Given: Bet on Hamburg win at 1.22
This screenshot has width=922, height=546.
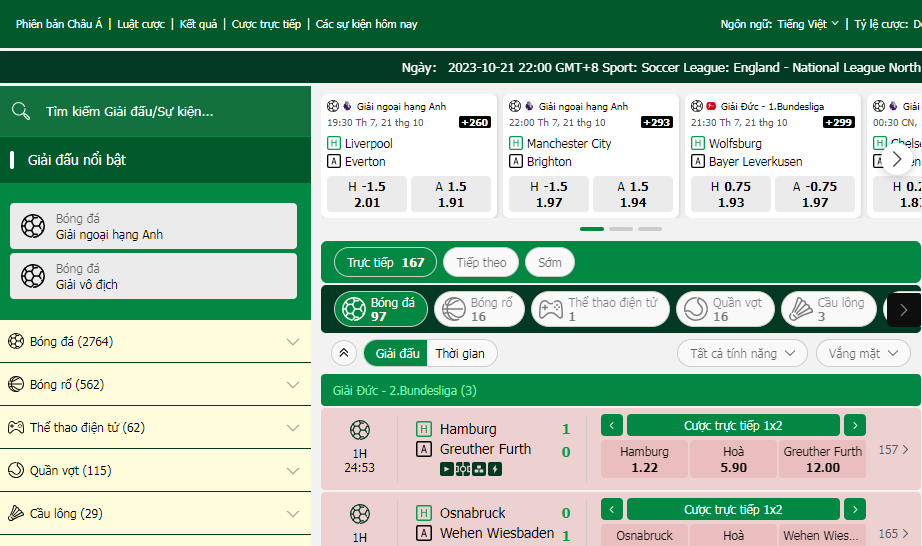Looking at the screenshot, I should (x=644, y=459).
